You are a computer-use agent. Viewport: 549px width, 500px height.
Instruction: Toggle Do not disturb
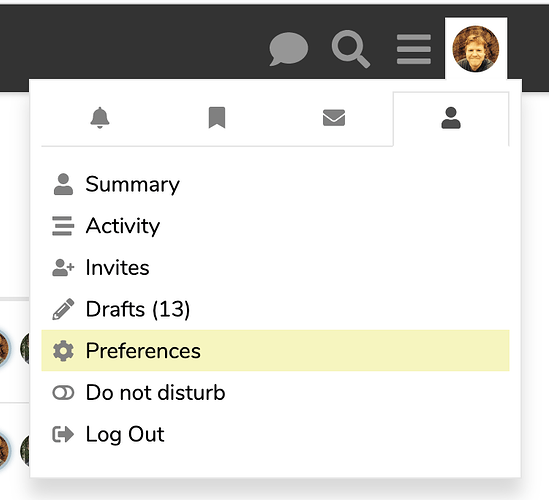275,392
